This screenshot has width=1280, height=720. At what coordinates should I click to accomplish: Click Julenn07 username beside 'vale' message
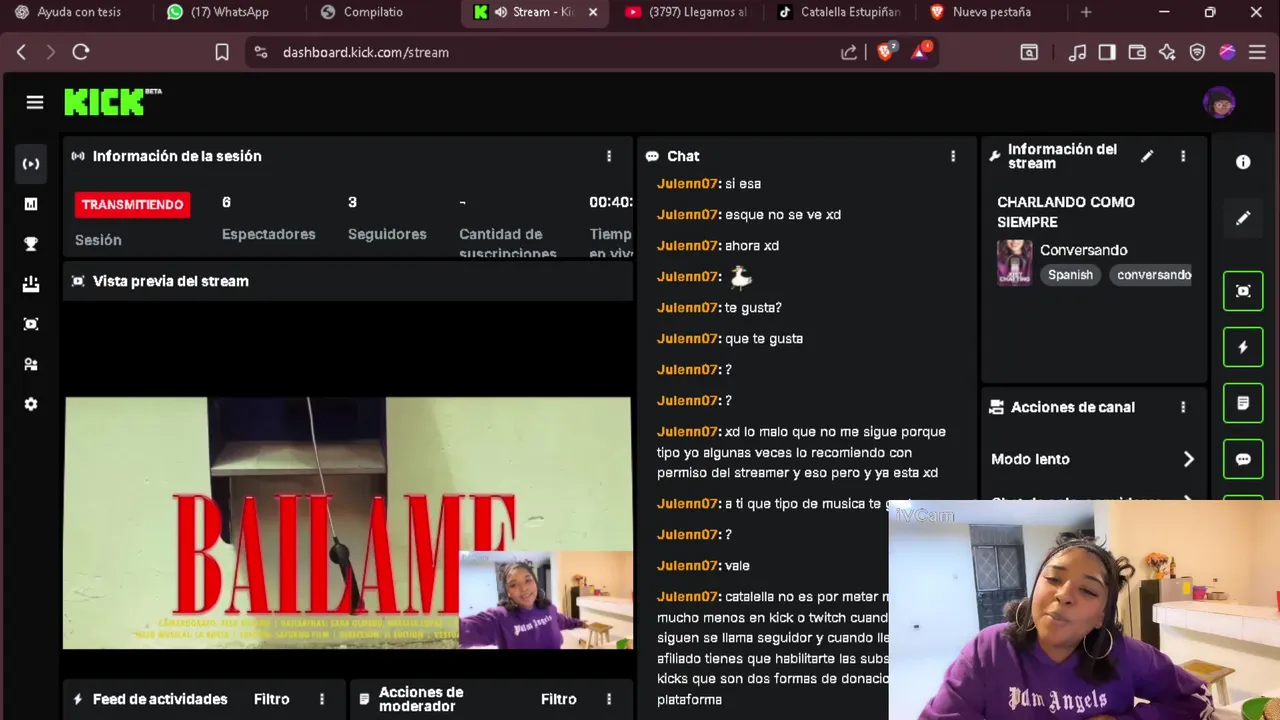688,566
